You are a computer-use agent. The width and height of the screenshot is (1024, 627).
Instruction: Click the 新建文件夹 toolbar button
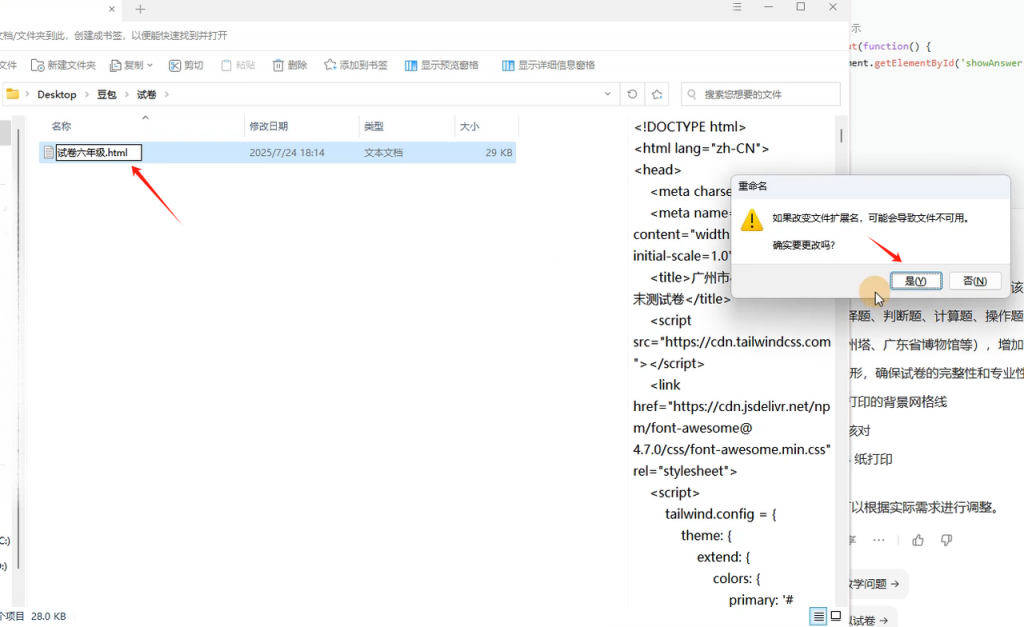click(x=63, y=65)
